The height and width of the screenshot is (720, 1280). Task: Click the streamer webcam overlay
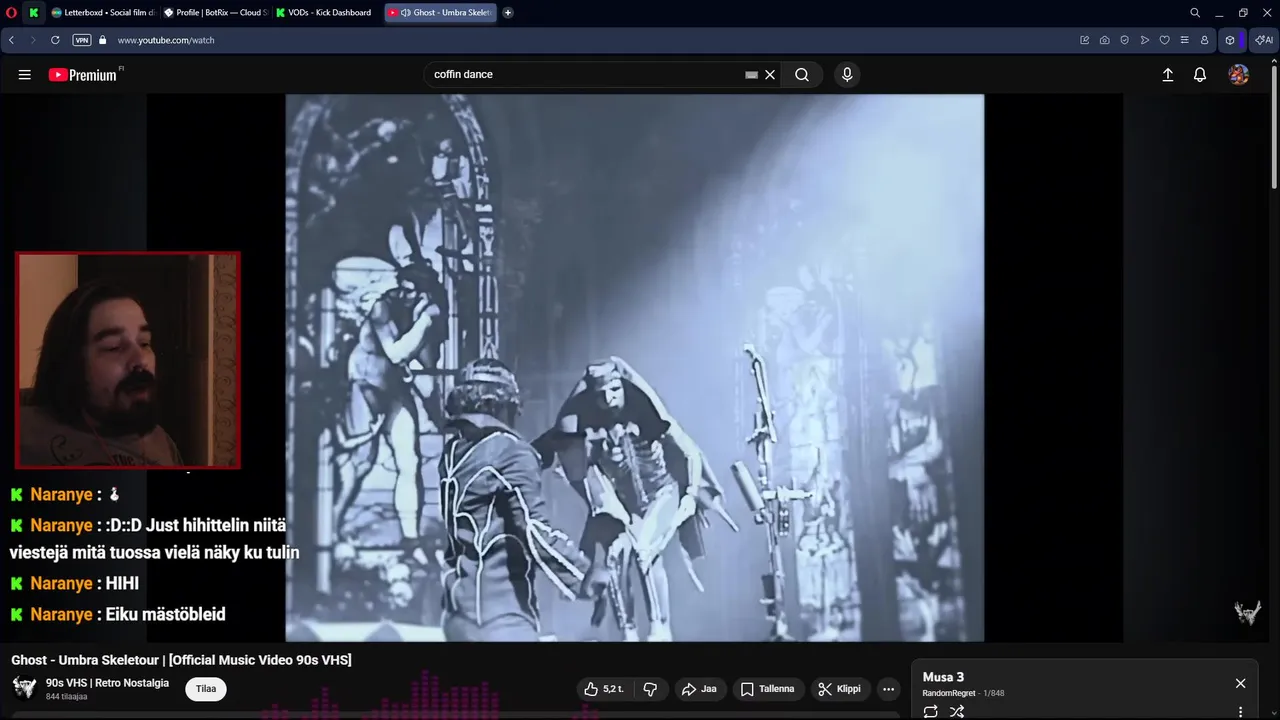128,360
